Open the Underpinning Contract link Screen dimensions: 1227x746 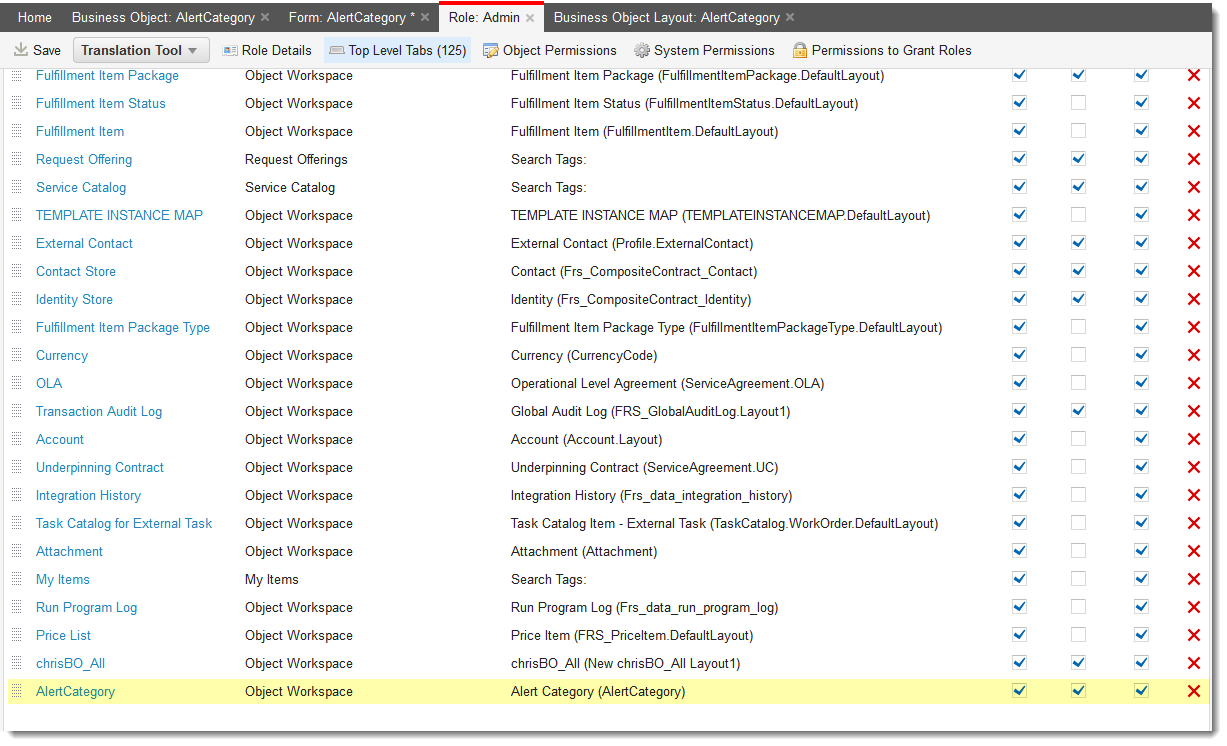click(x=100, y=467)
